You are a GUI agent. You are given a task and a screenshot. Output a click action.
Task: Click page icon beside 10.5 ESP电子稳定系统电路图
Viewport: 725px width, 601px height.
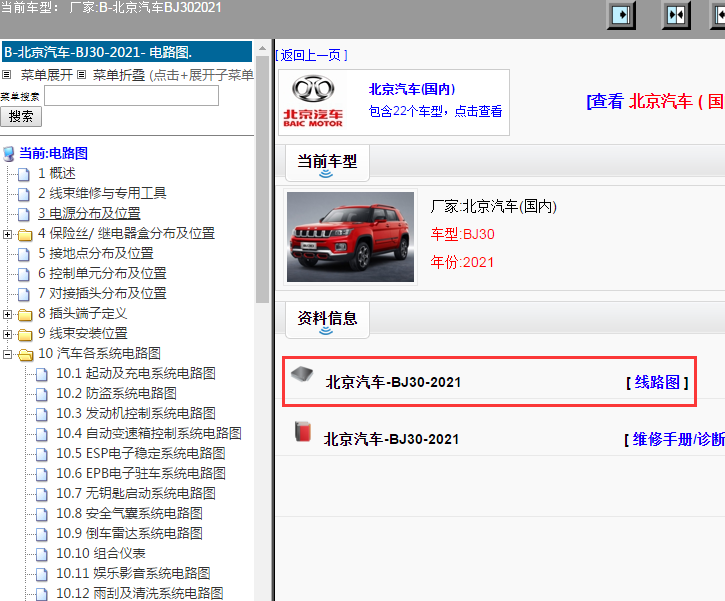pyautogui.click(x=42, y=454)
